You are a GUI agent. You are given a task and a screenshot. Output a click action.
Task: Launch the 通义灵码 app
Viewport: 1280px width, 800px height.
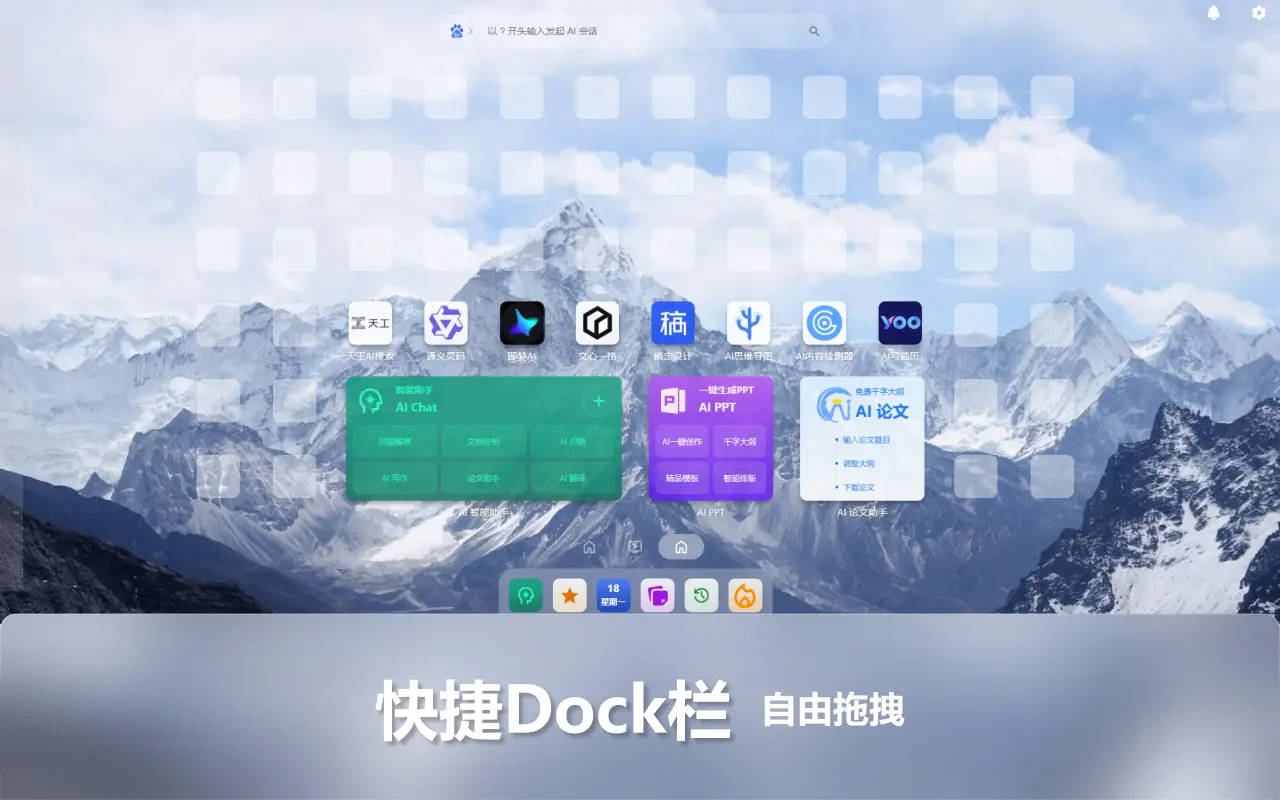(445, 322)
